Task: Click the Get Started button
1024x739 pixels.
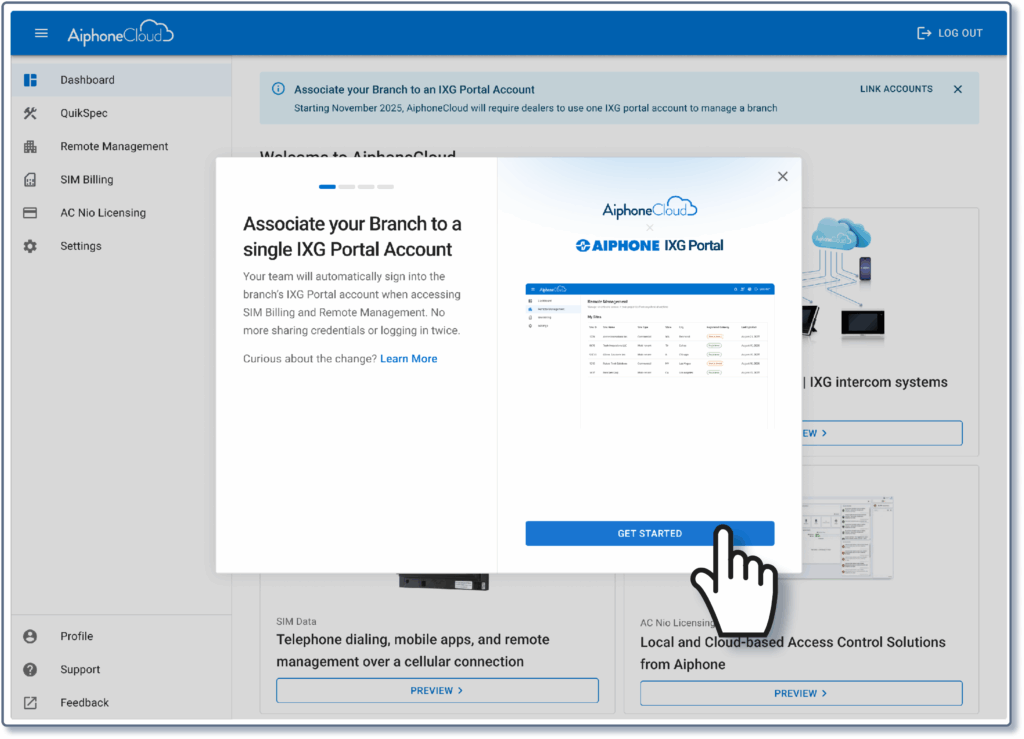Action: coord(649,533)
